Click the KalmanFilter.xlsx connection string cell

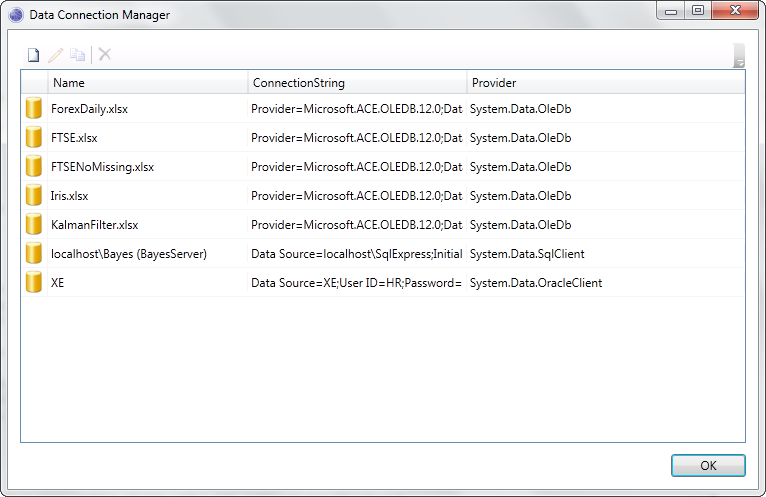click(x=357, y=225)
